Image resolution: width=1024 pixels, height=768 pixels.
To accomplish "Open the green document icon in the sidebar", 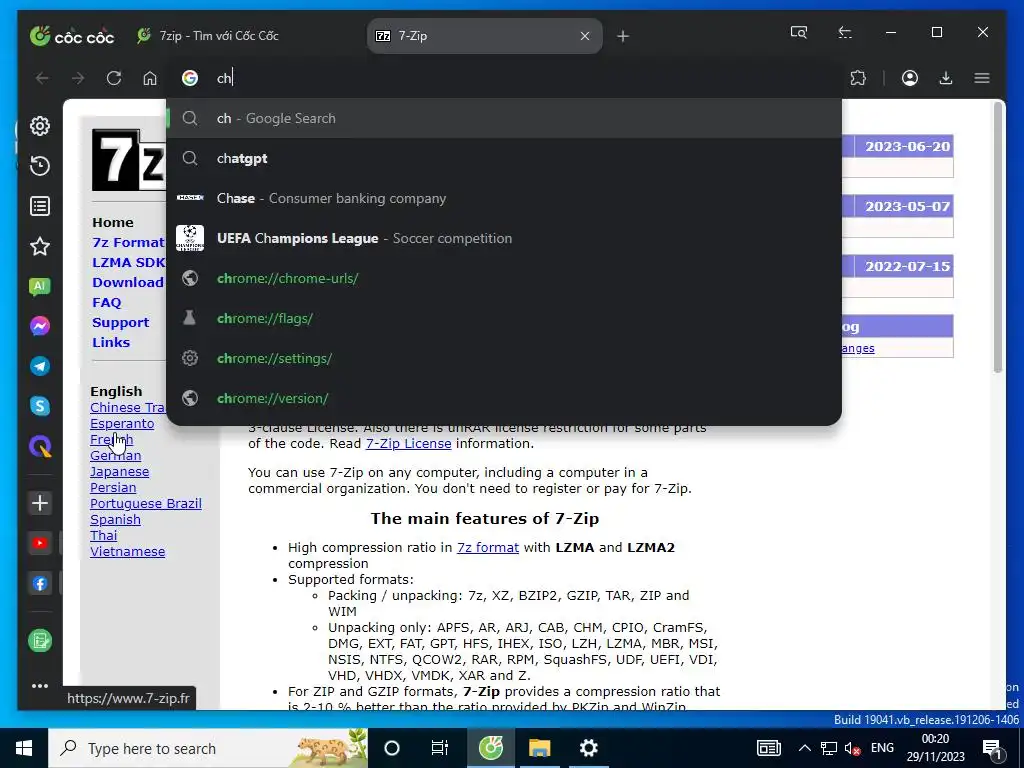I will point(40,641).
